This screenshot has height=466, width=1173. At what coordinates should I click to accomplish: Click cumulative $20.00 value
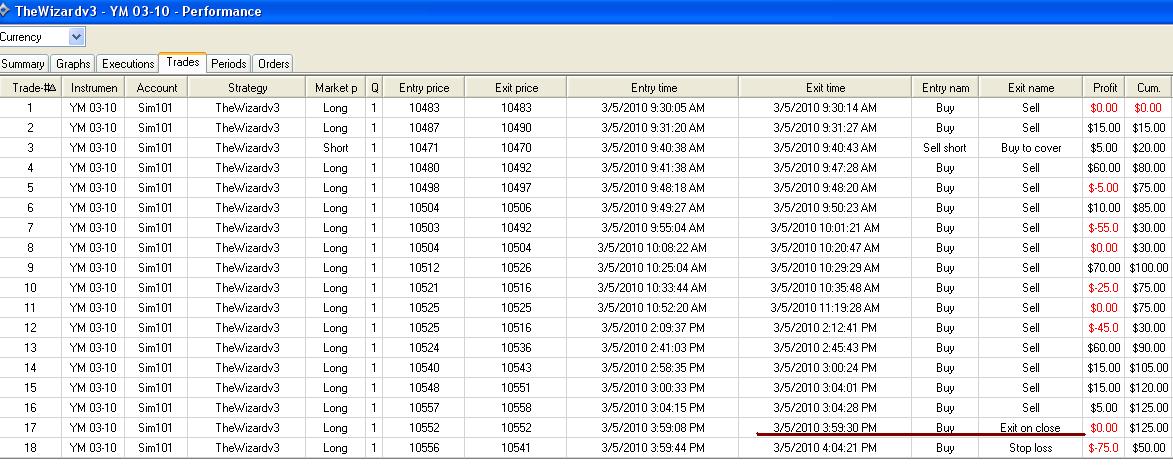click(1148, 148)
